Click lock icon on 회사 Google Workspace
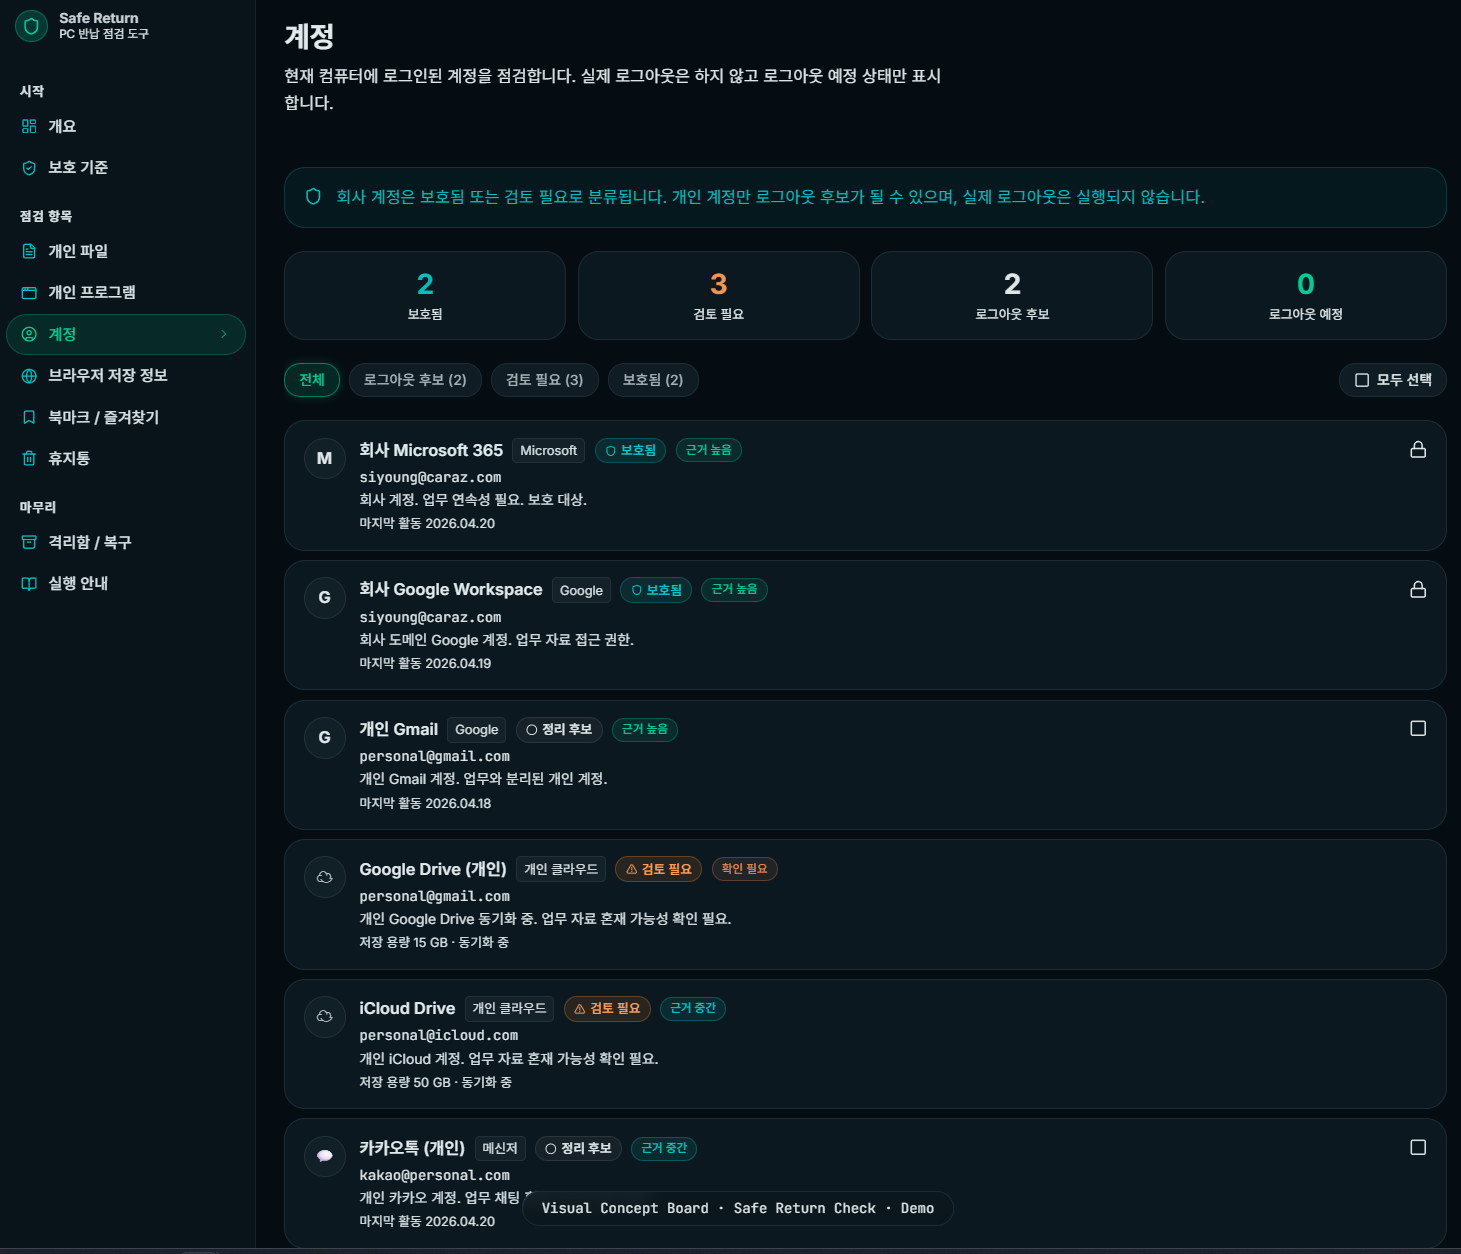Screen dimensions: 1461x1254 tap(1417, 590)
